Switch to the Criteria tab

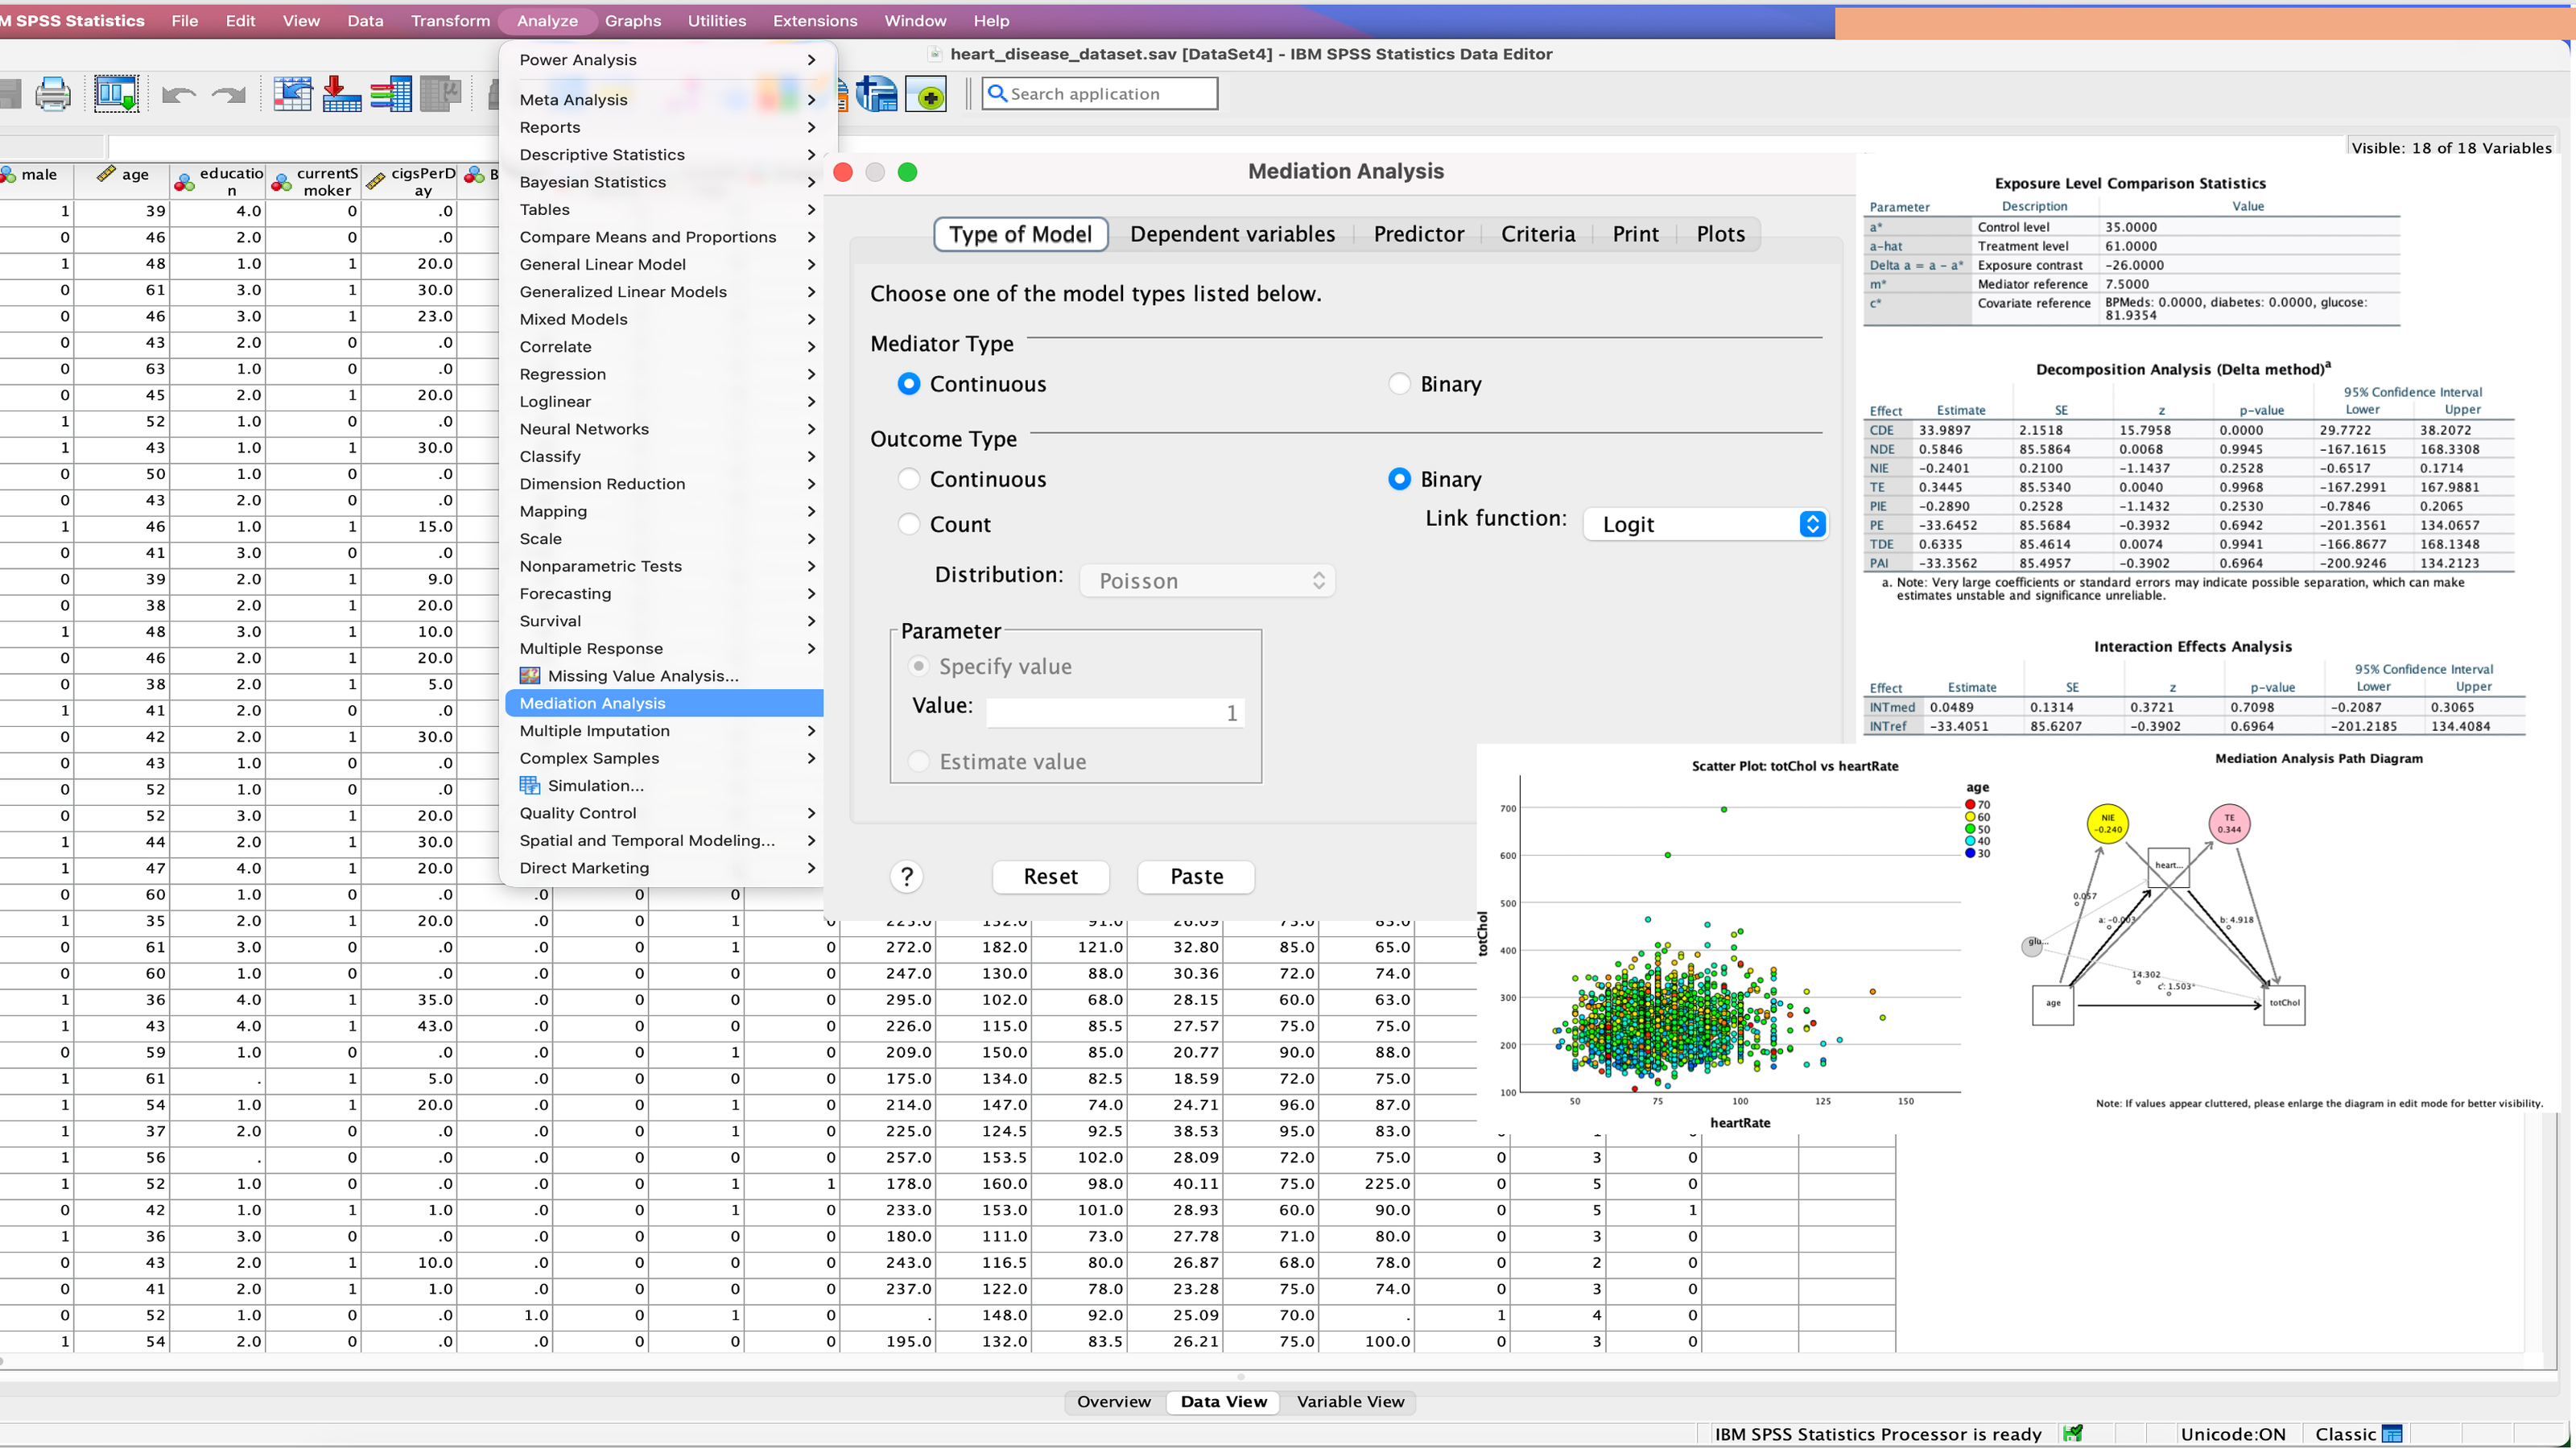click(x=1538, y=234)
